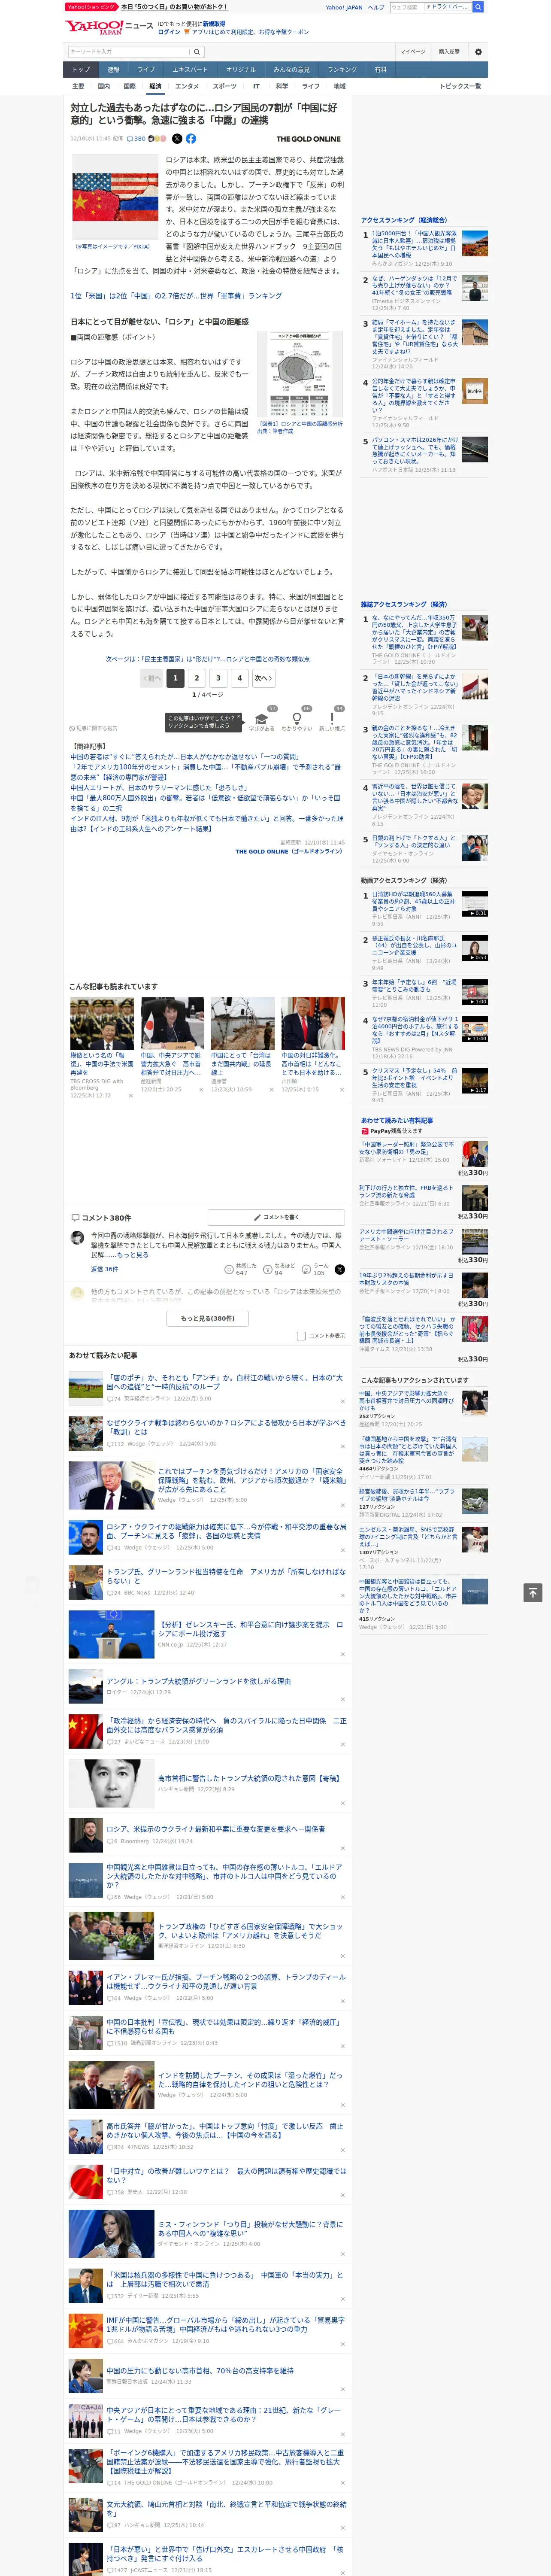This screenshot has width=551, height=2576.
Task: Open the エキスパート tab
Action: pos(190,70)
